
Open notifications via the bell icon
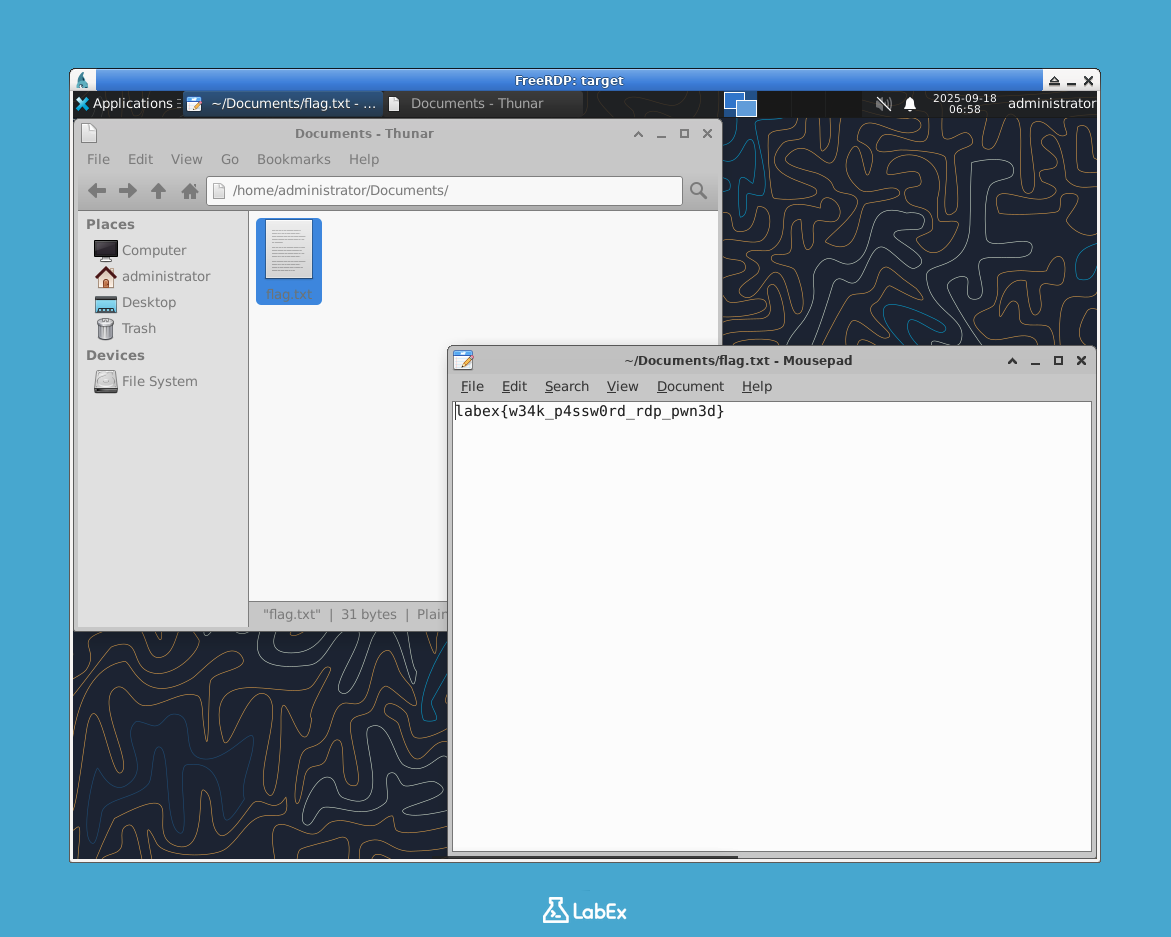910,103
